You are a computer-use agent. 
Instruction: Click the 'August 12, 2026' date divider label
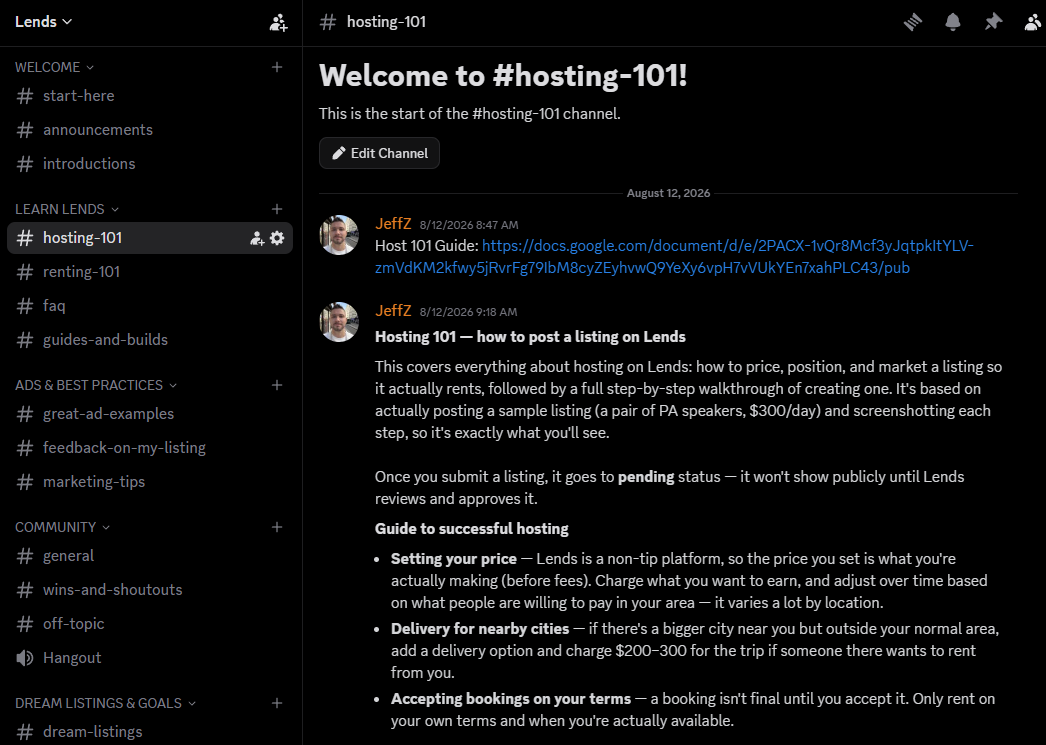coord(668,193)
